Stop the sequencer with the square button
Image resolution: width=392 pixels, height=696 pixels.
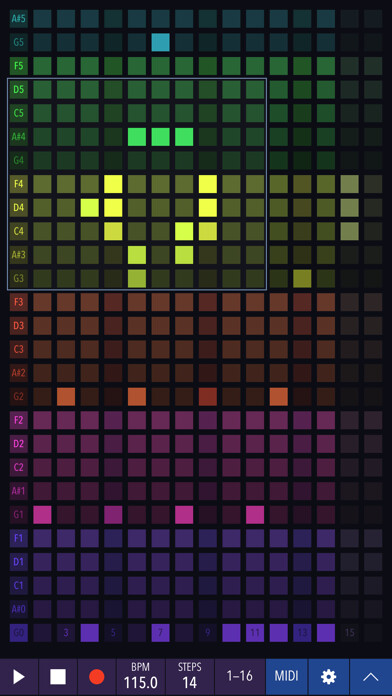click(58, 677)
